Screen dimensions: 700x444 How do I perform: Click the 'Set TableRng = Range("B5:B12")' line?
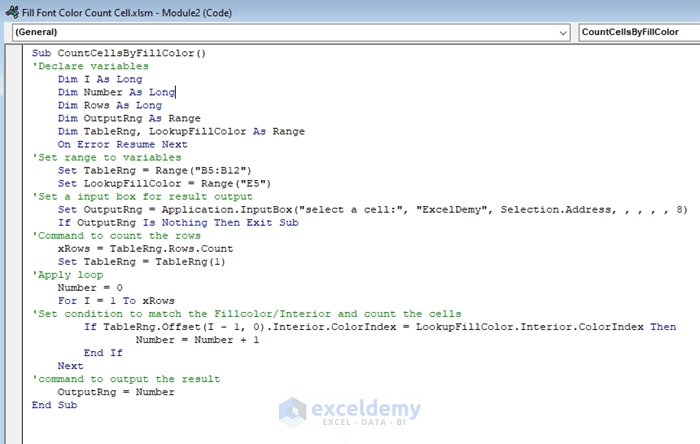(154, 170)
